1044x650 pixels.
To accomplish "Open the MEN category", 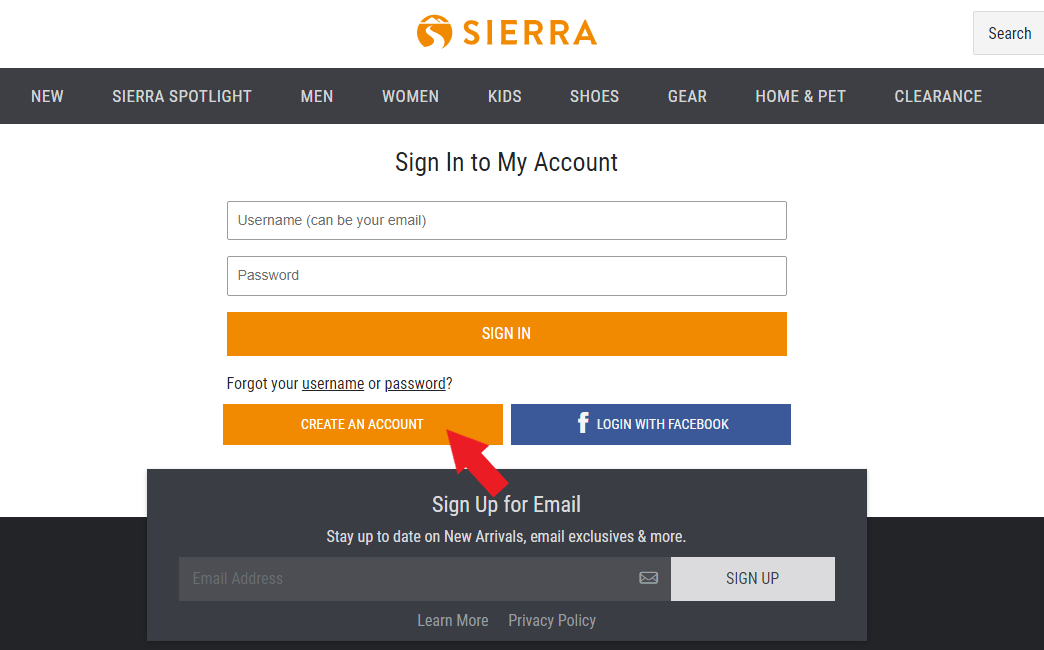I will click(x=316, y=96).
